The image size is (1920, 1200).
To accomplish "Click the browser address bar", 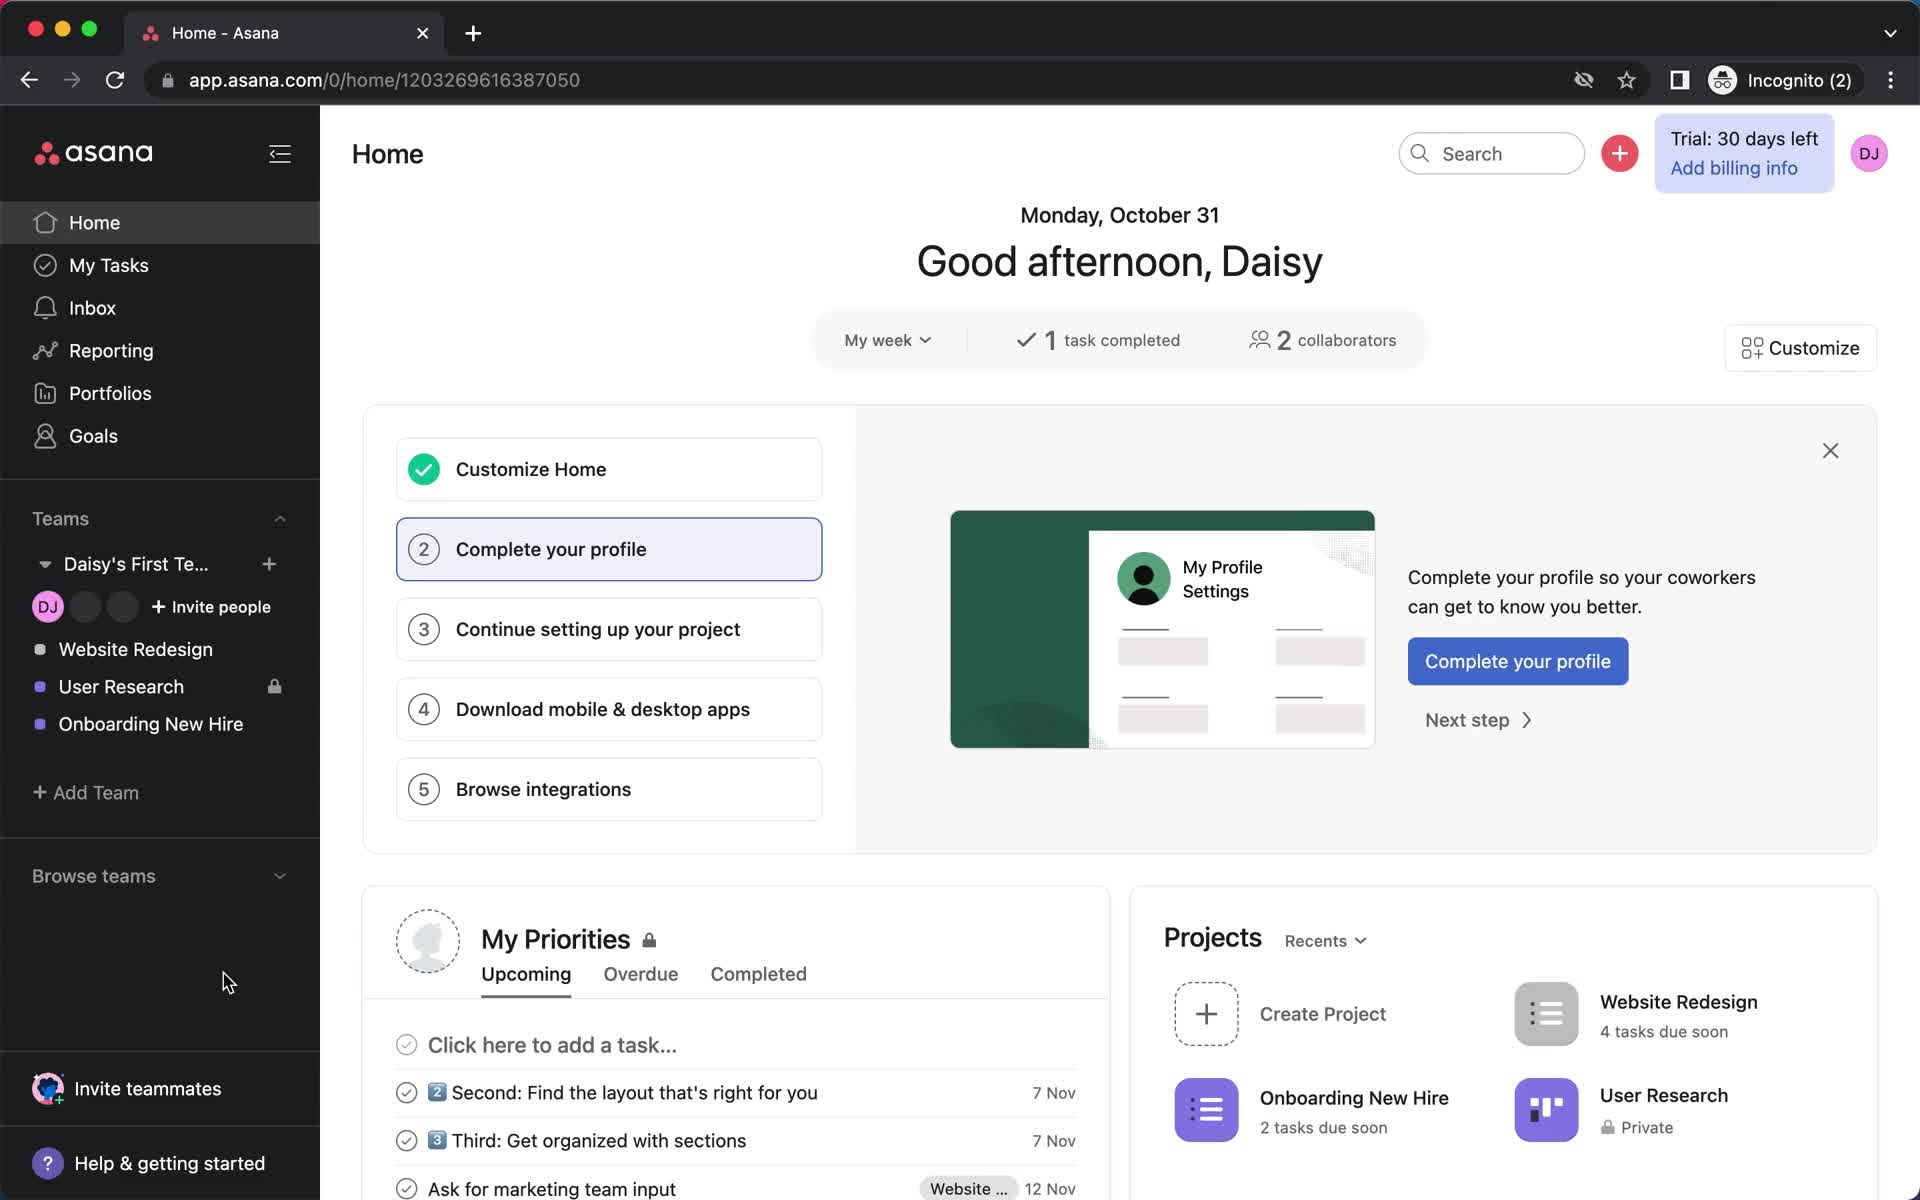I will pyautogui.click(x=860, y=80).
